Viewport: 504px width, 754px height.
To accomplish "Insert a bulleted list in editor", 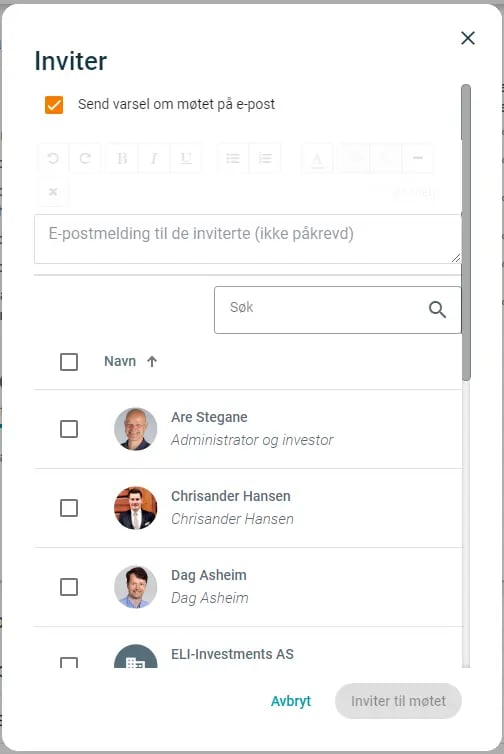I will (233, 158).
